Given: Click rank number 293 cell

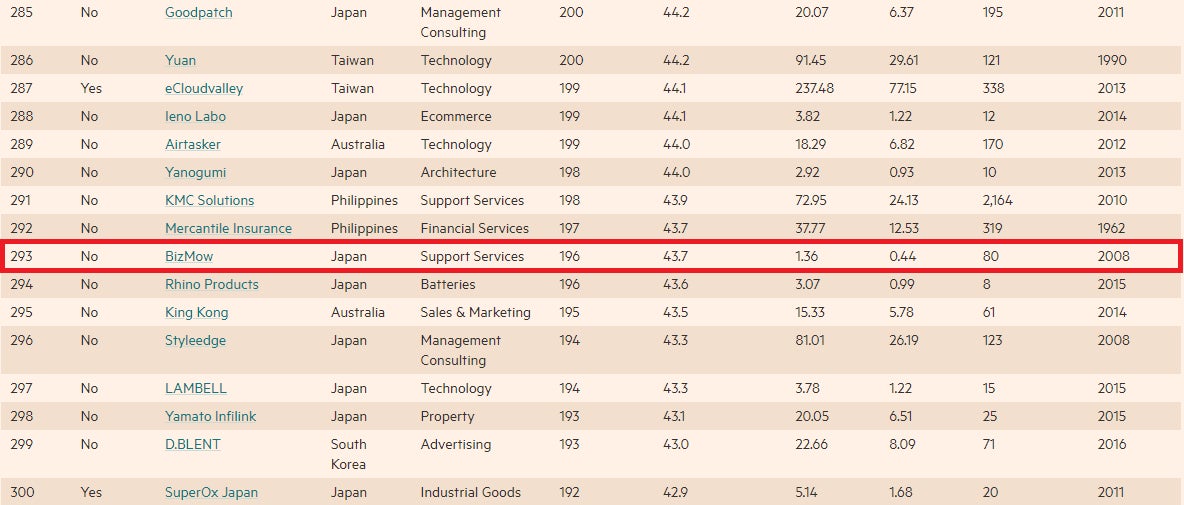Looking at the screenshot, I should (21, 256).
